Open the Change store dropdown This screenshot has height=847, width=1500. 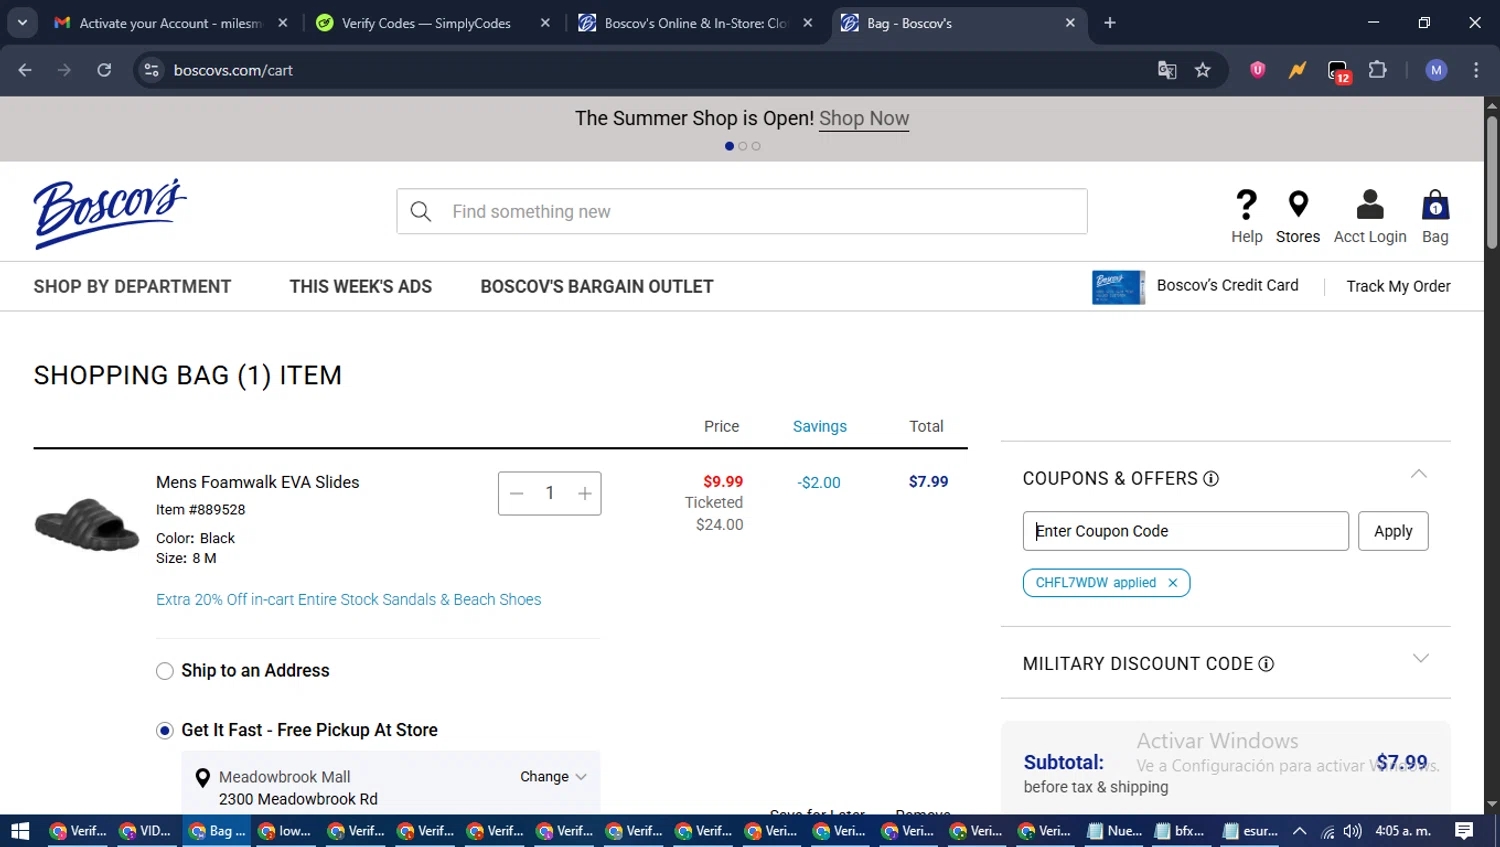point(553,777)
